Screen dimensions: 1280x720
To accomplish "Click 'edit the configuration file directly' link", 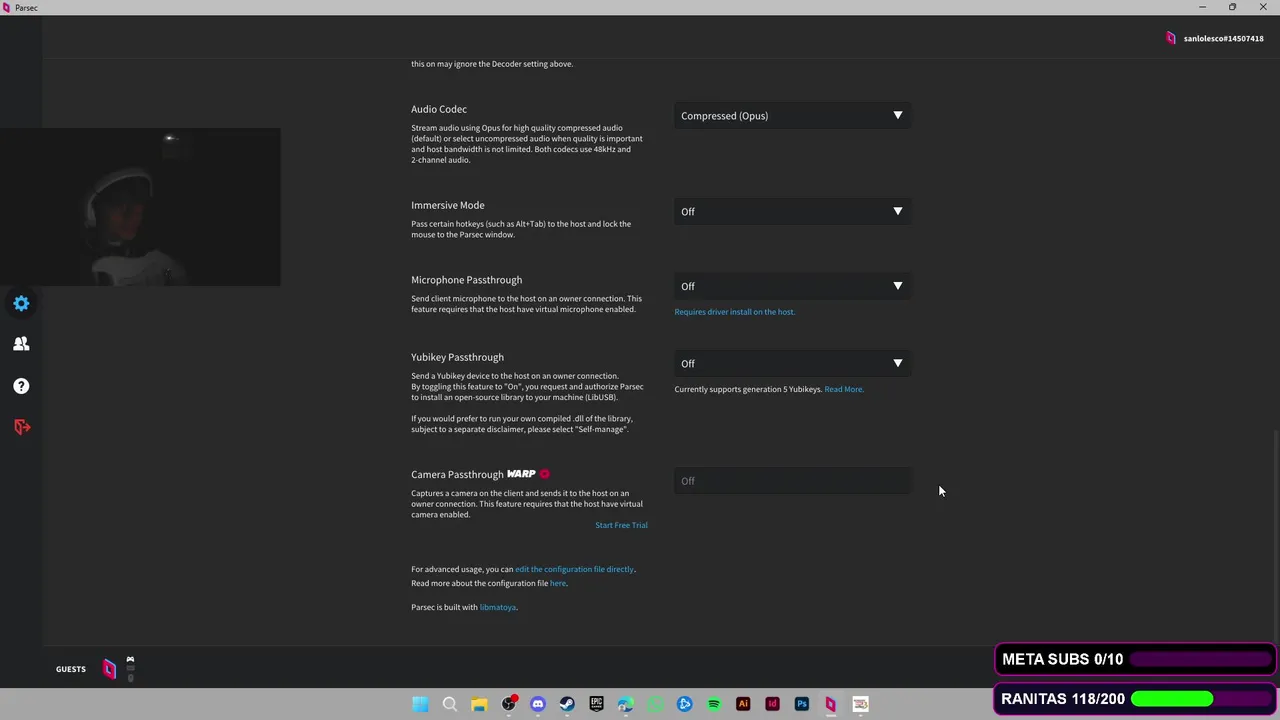I will pos(574,569).
